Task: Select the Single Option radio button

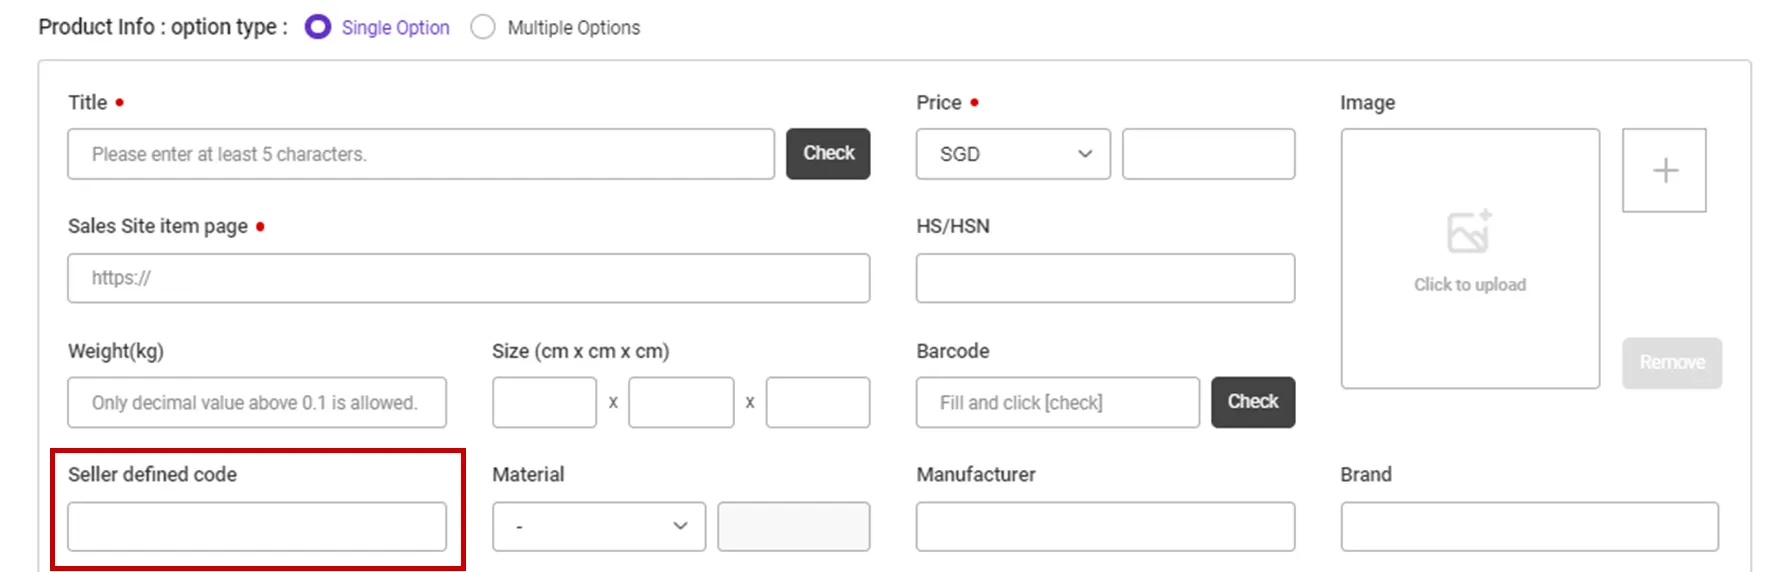Action: (x=318, y=27)
